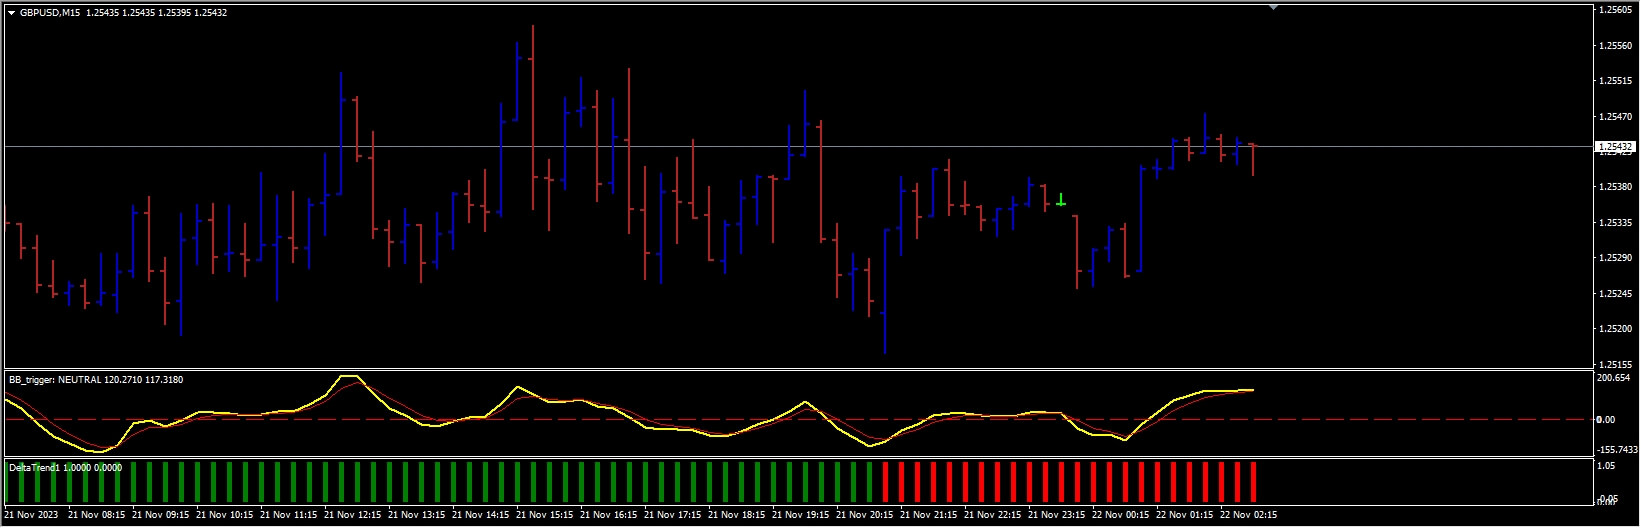Image resolution: width=1641 pixels, height=528 pixels.
Task: Click the 21 Nov 08:15 time label
Action: point(97,516)
